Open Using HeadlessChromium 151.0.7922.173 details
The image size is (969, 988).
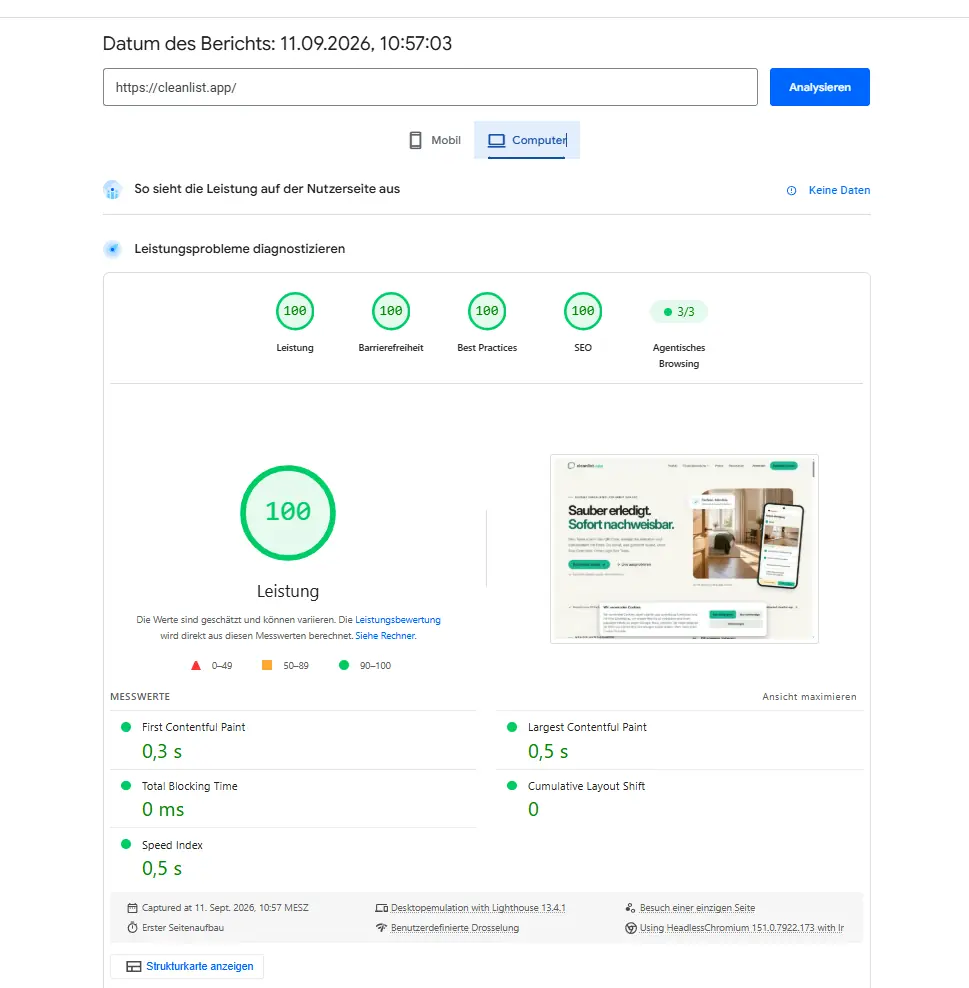[742, 928]
